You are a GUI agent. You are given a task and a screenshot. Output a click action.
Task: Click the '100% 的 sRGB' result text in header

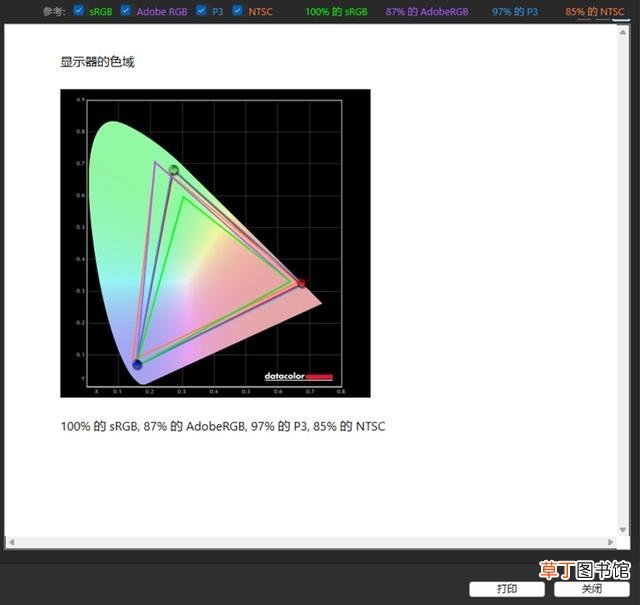click(336, 12)
